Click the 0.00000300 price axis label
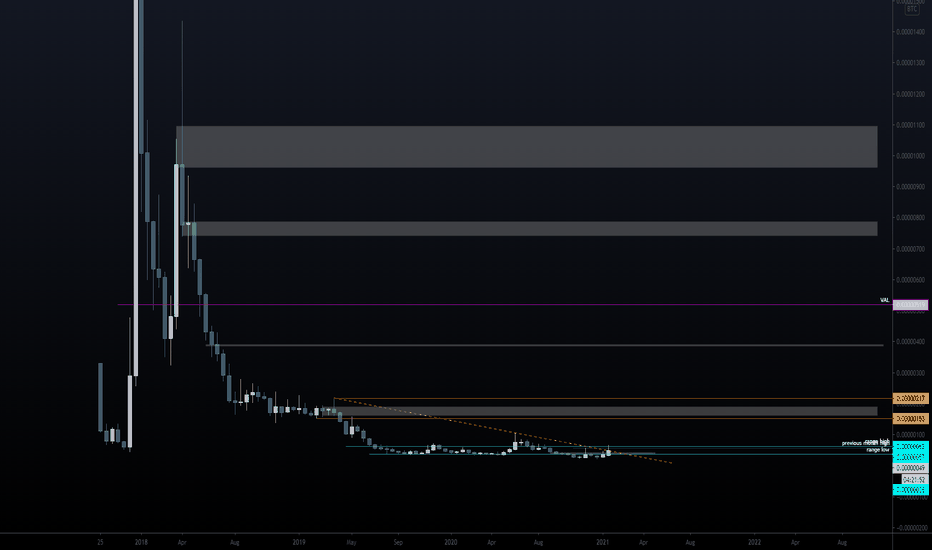This screenshot has height=550, width=932. (x=910, y=373)
